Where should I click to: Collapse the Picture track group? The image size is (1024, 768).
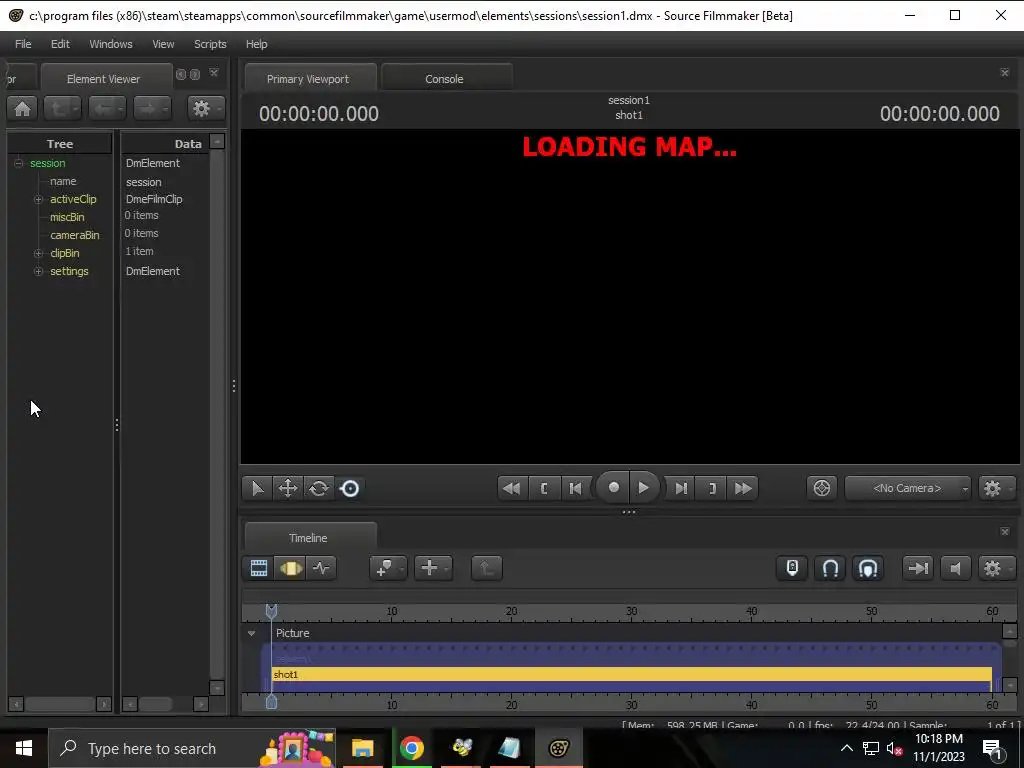coord(251,633)
